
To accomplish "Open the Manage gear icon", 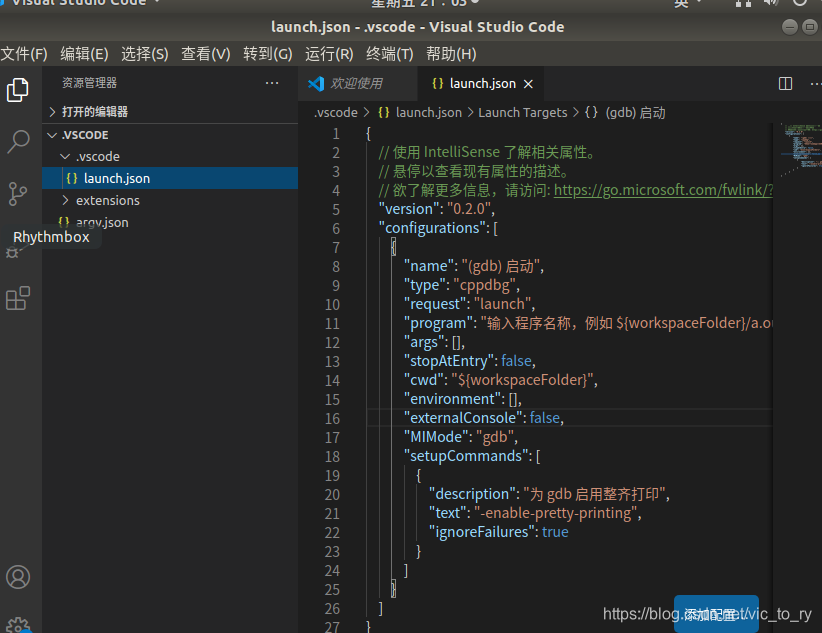I will 18,626.
